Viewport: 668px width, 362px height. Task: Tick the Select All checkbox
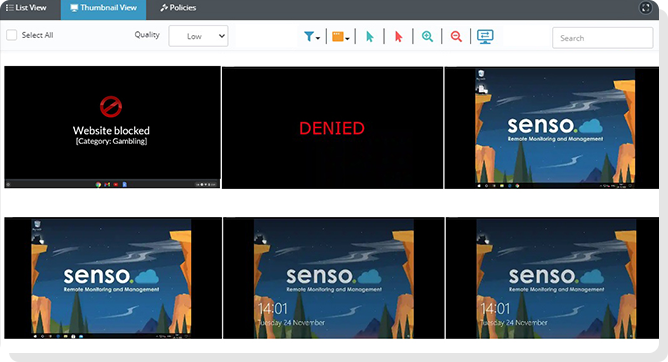pyautogui.click(x=12, y=35)
